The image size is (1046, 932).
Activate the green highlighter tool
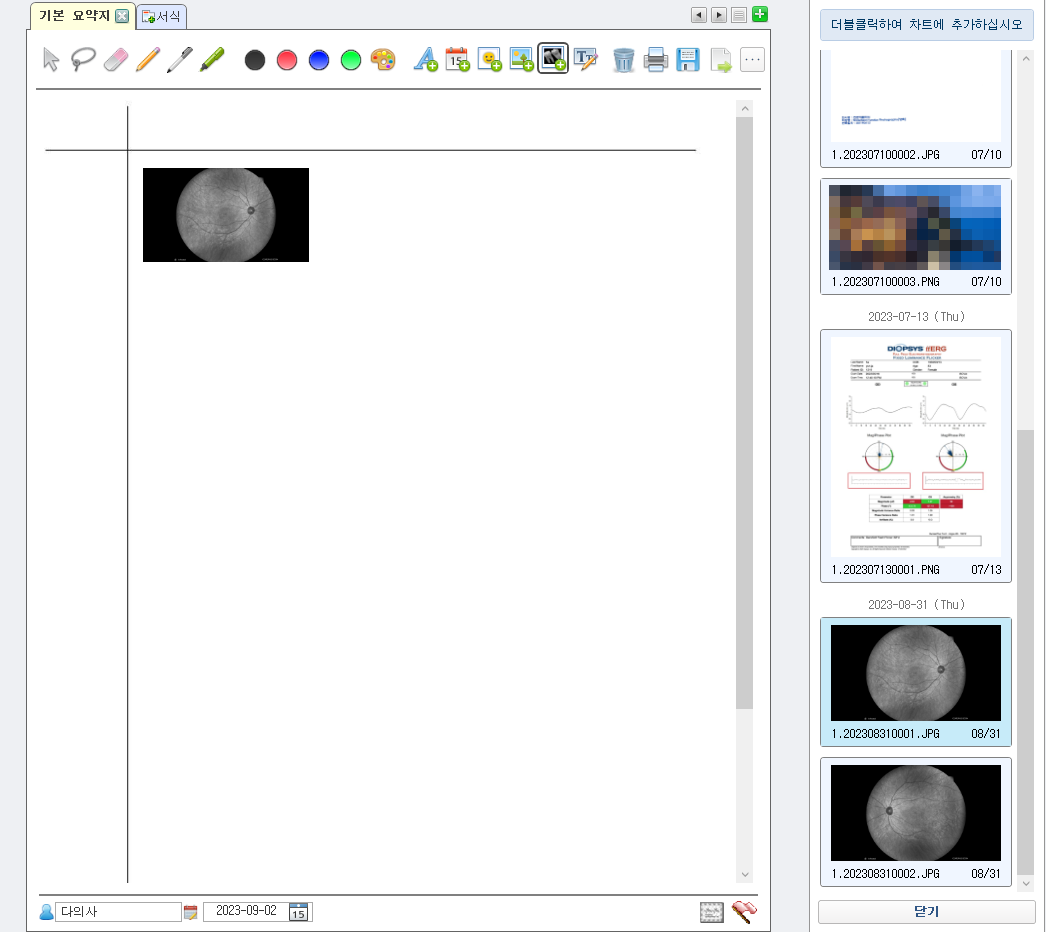[x=211, y=60]
